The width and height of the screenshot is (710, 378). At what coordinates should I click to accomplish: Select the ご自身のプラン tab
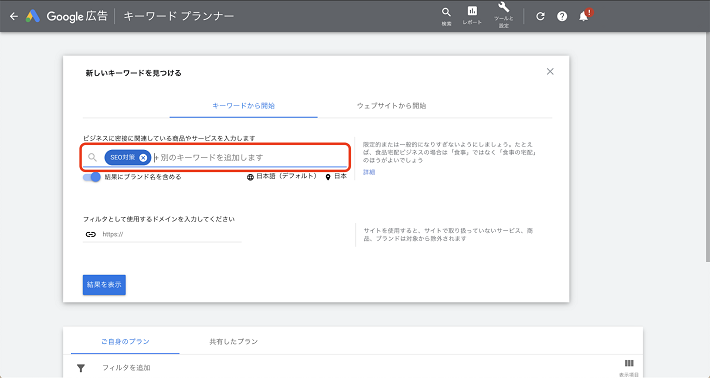pyautogui.click(x=125, y=342)
